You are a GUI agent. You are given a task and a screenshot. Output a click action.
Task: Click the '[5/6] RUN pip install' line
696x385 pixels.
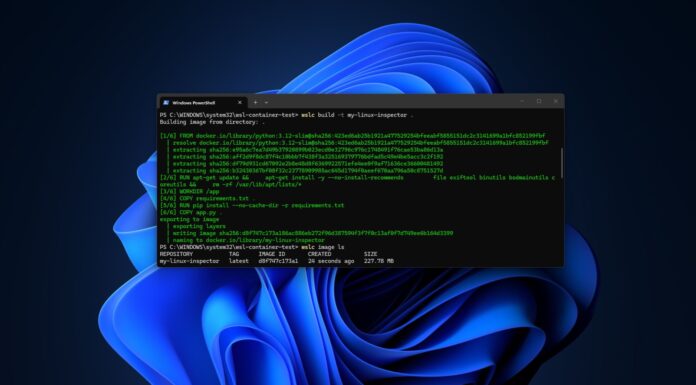point(252,206)
